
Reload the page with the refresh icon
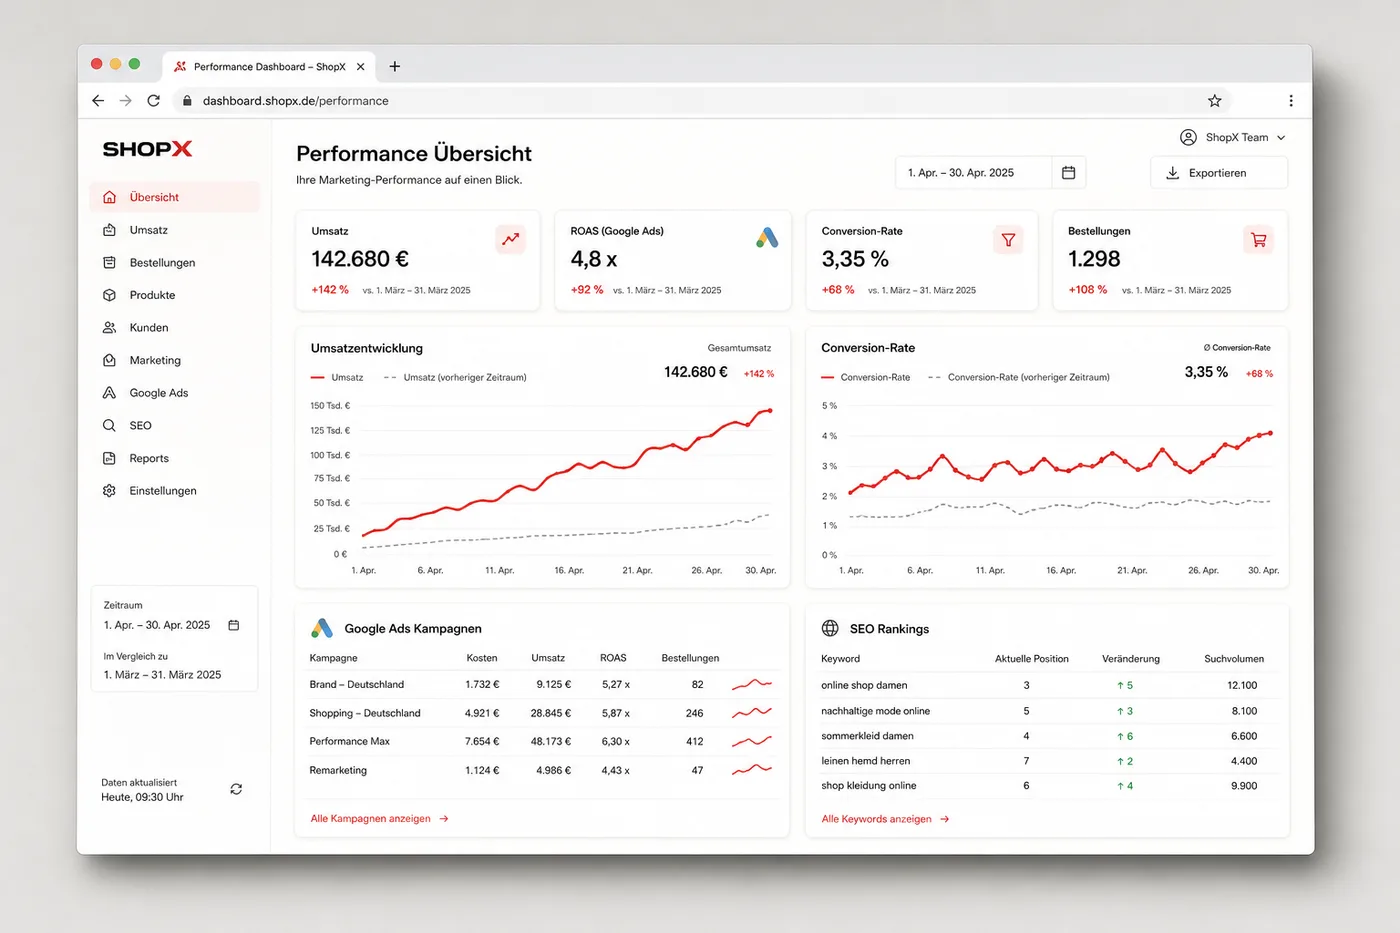point(153,101)
